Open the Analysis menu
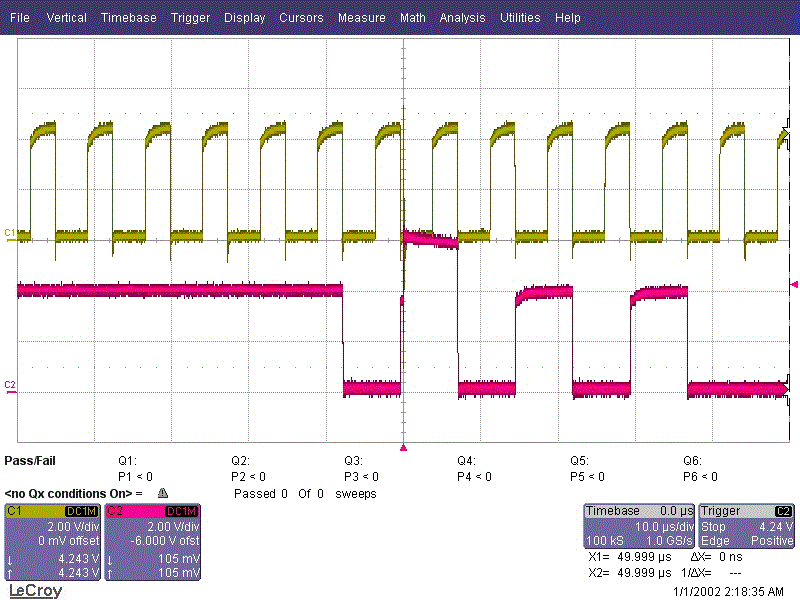 tap(462, 18)
